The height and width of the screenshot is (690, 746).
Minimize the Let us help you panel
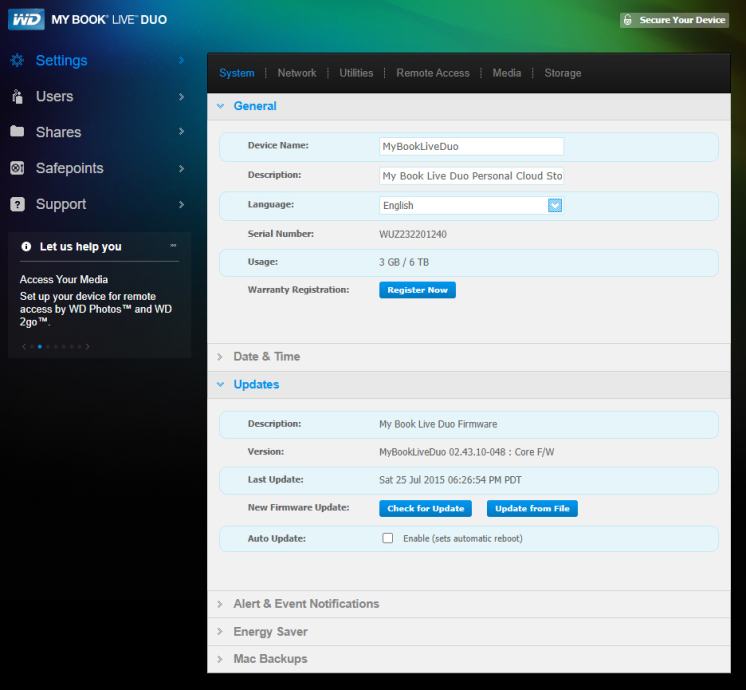coord(173,246)
